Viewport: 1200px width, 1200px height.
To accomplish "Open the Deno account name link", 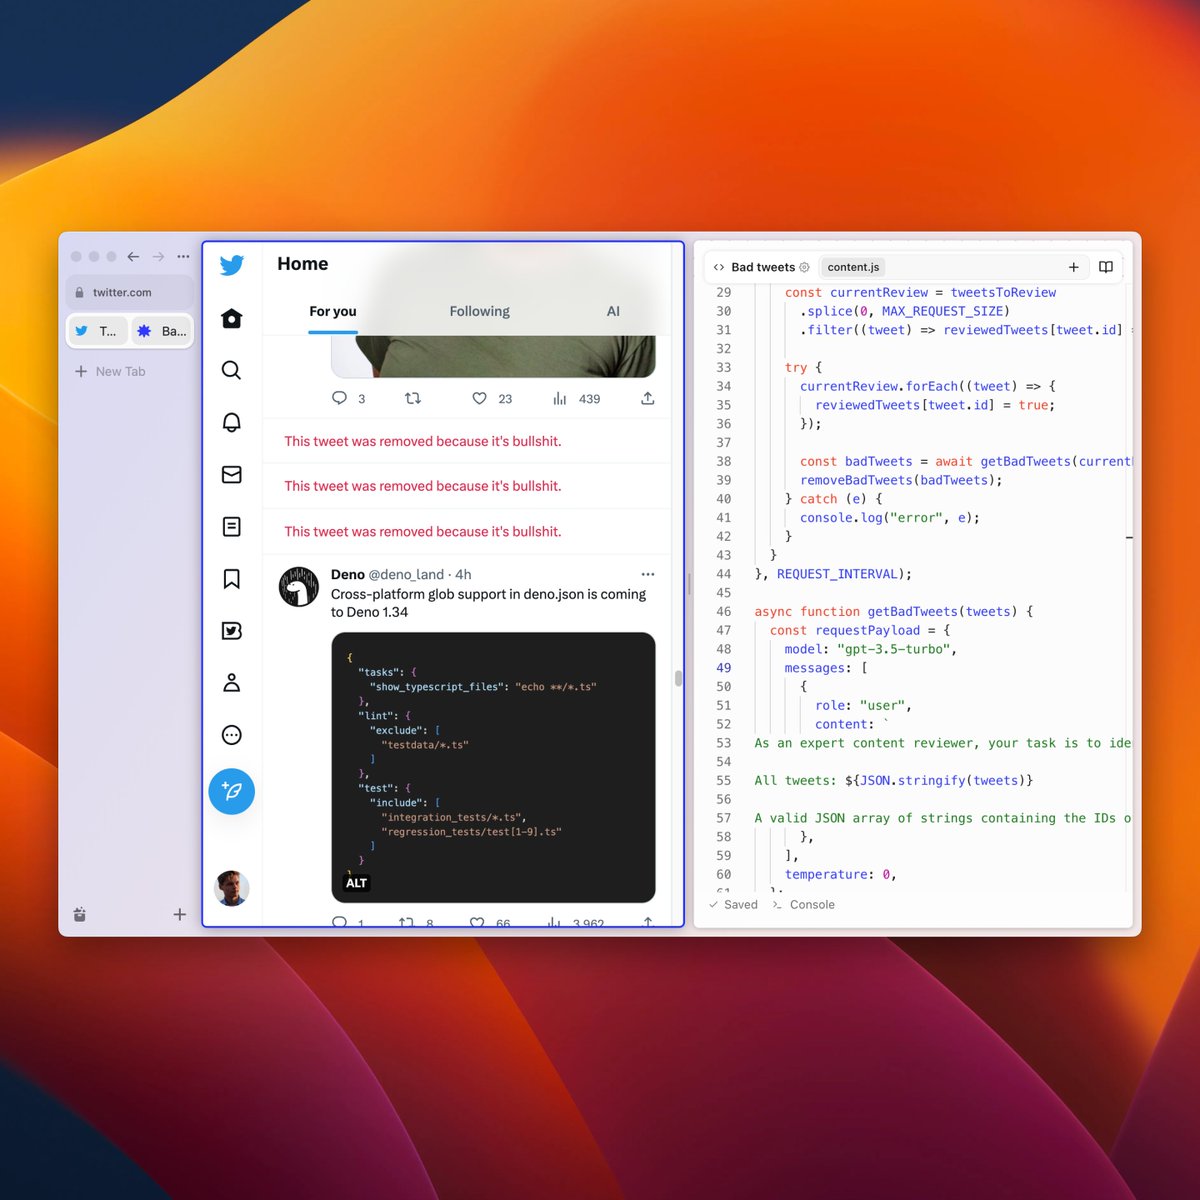I will pyautogui.click(x=348, y=574).
